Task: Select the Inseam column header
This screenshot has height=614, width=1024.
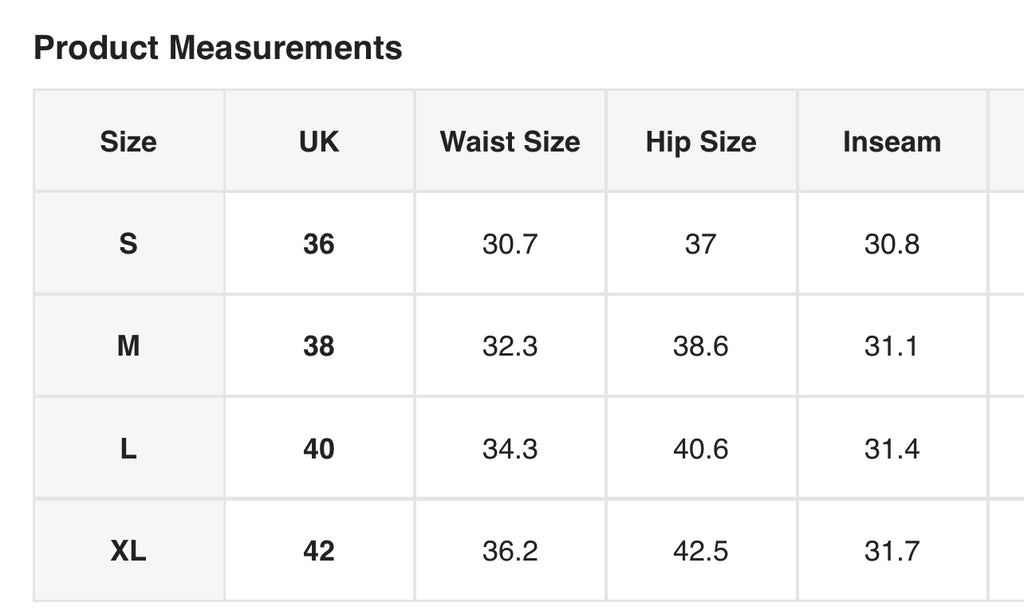Action: 892,141
